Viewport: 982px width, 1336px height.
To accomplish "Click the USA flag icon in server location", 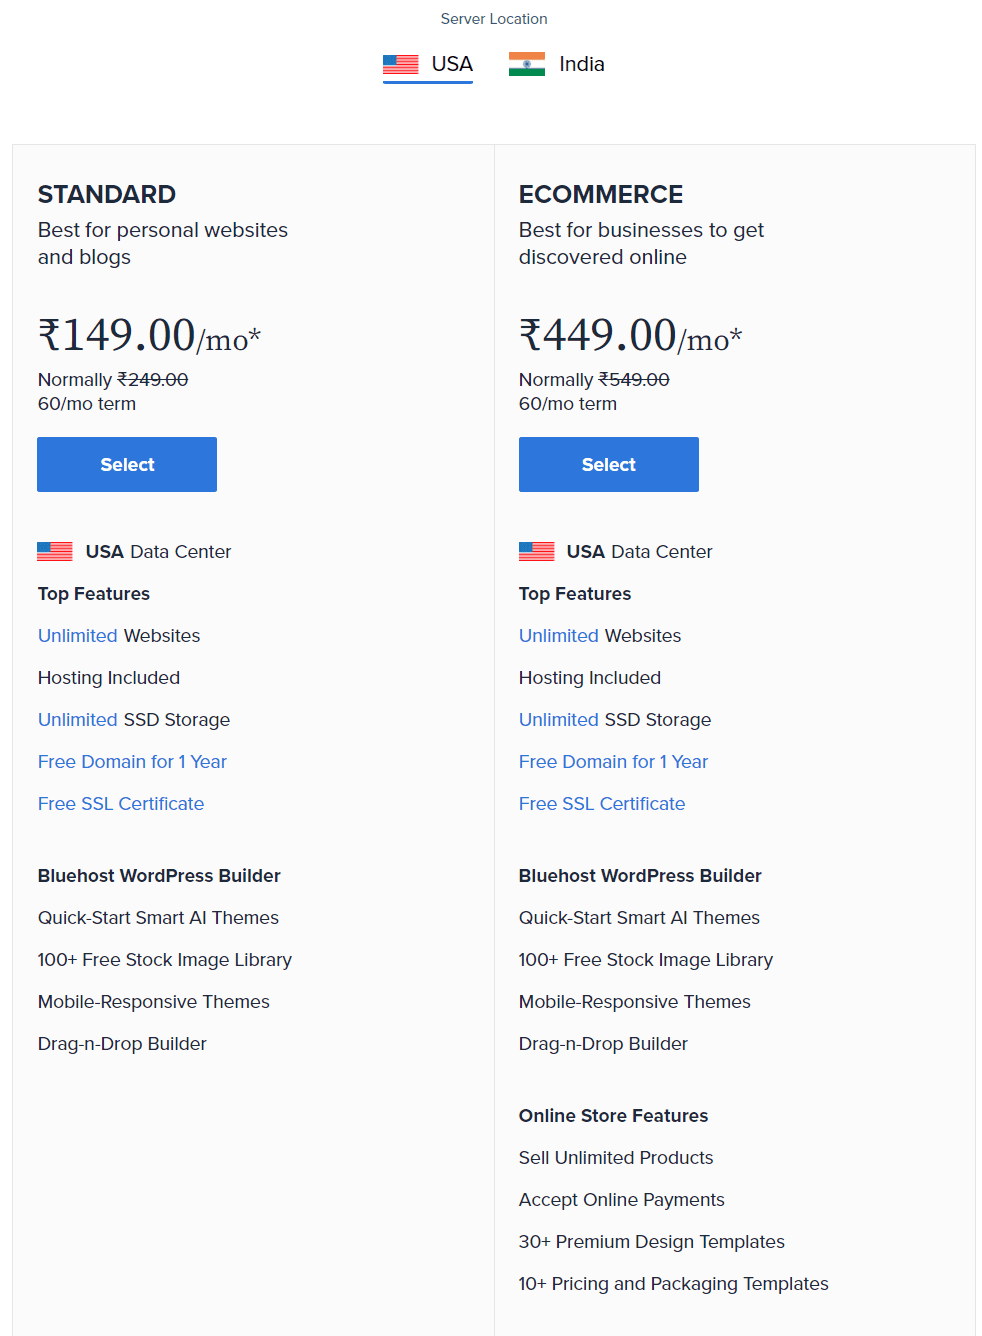I will pyautogui.click(x=401, y=64).
